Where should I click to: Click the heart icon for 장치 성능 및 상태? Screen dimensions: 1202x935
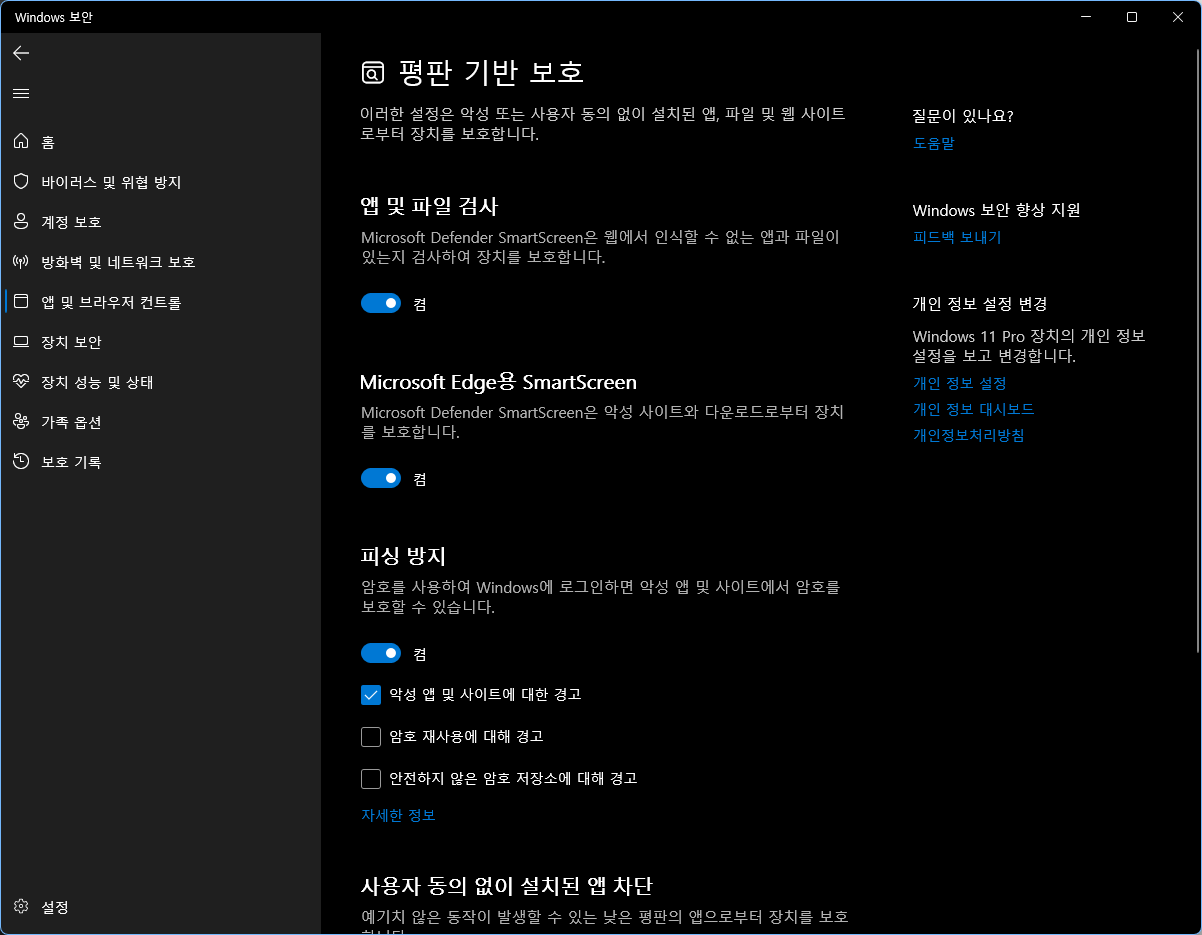pos(21,382)
